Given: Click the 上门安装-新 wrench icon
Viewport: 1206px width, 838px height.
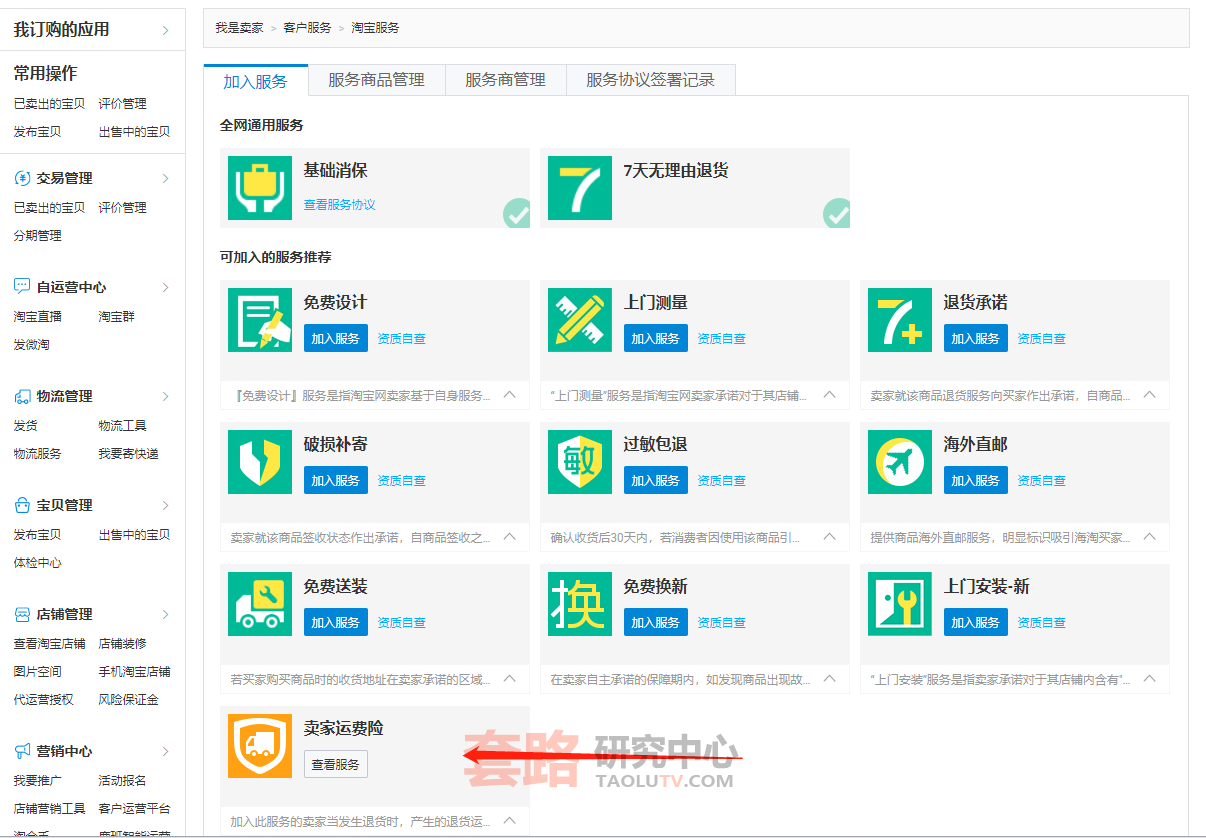Looking at the screenshot, I should 900,604.
